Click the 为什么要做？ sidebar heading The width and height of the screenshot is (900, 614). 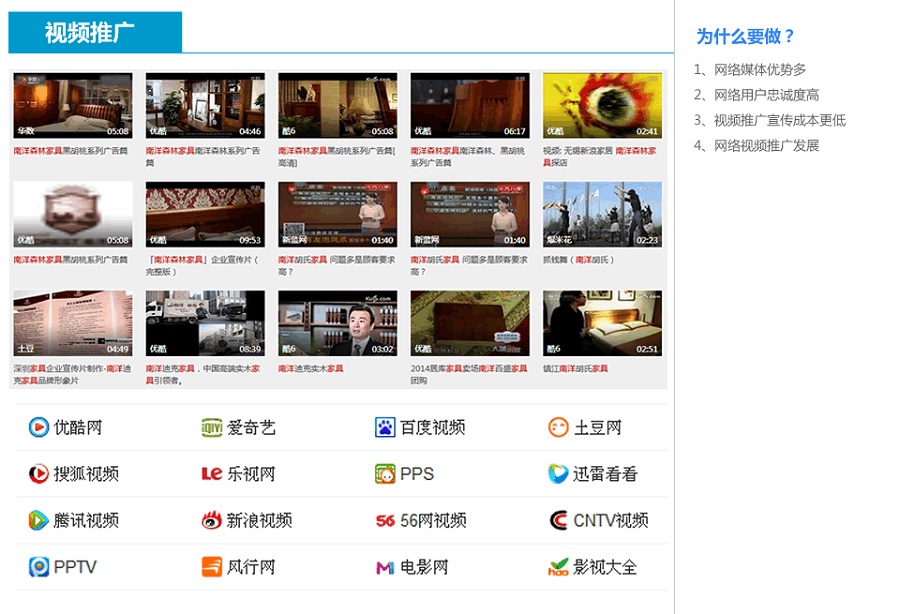pos(745,36)
